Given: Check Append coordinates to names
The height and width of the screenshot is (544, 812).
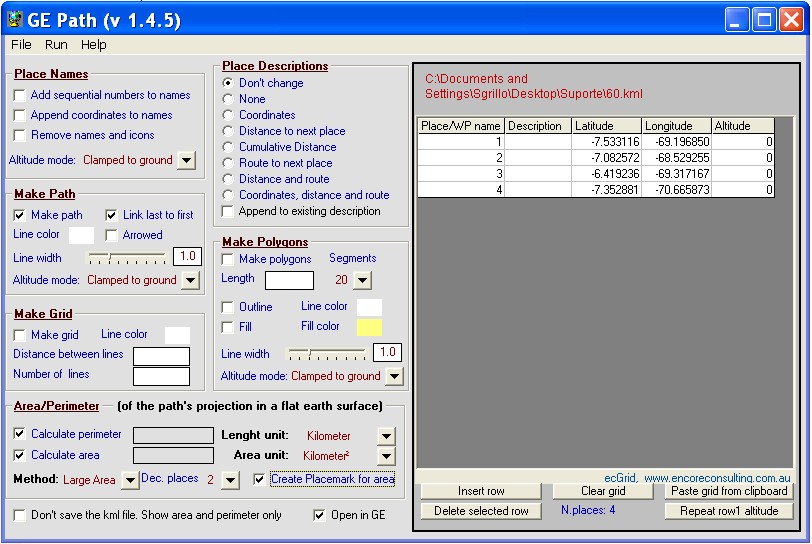Looking at the screenshot, I should [x=20, y=115].
